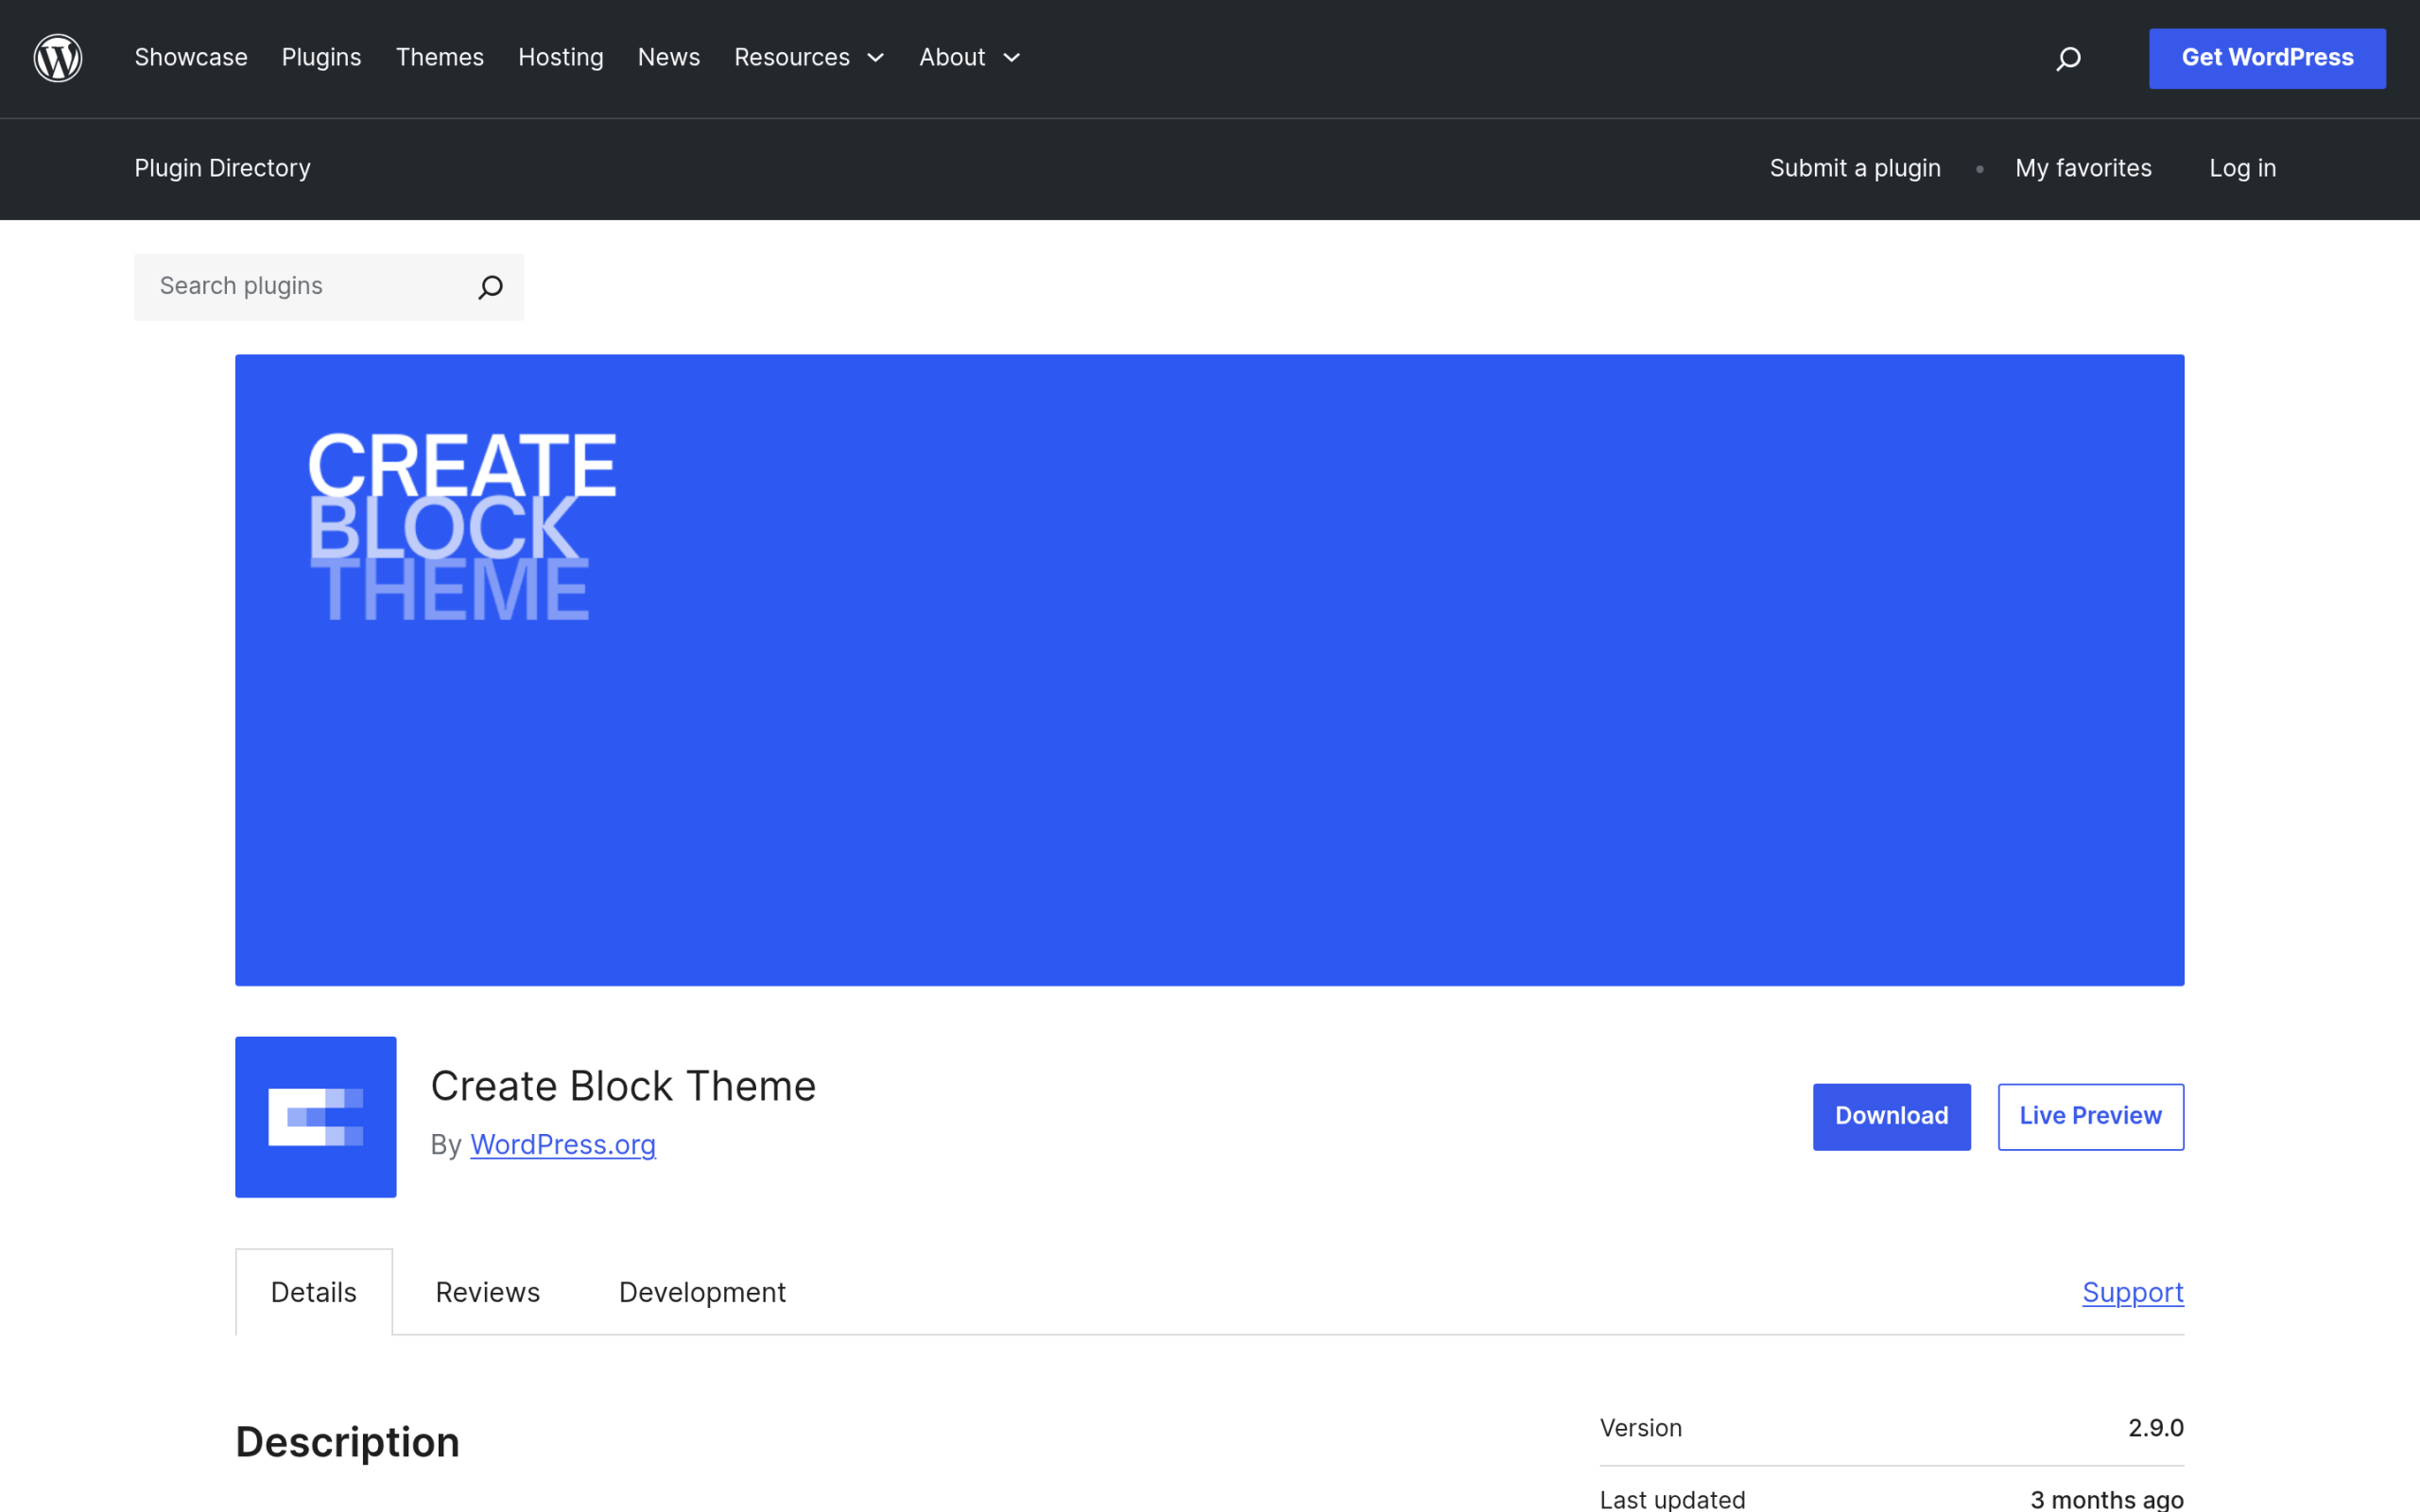
Task: Click the Create Block Theme banner image
Action: pyautogui.click(x=1210, y=670)
